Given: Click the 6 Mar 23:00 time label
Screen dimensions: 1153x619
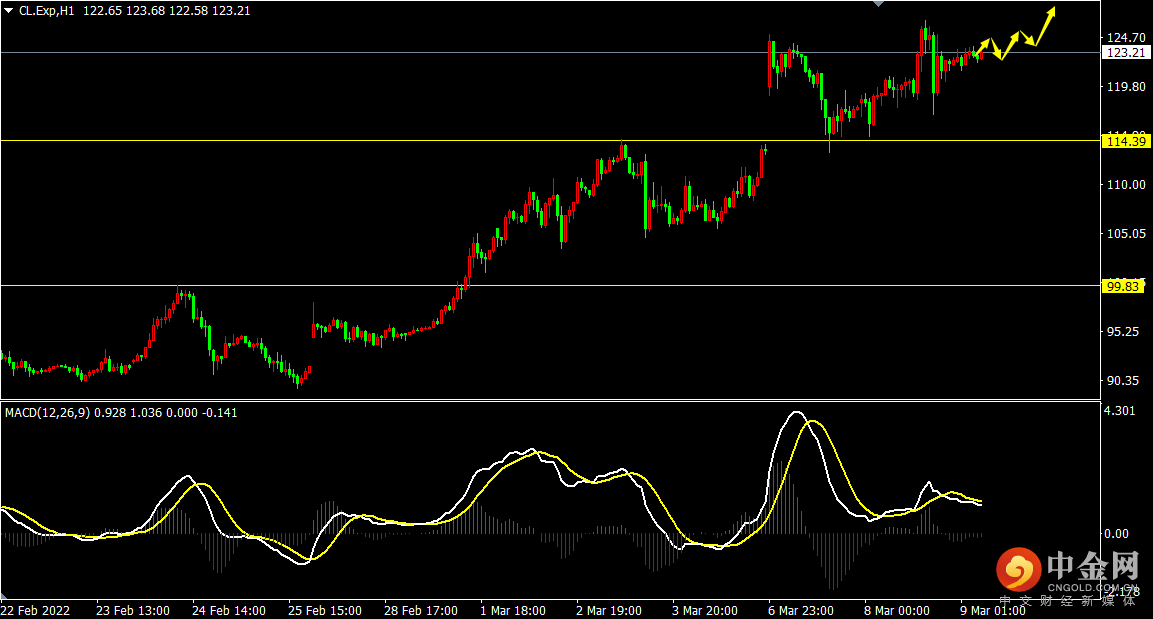Looking at the screenshot, I should [801, 611].
